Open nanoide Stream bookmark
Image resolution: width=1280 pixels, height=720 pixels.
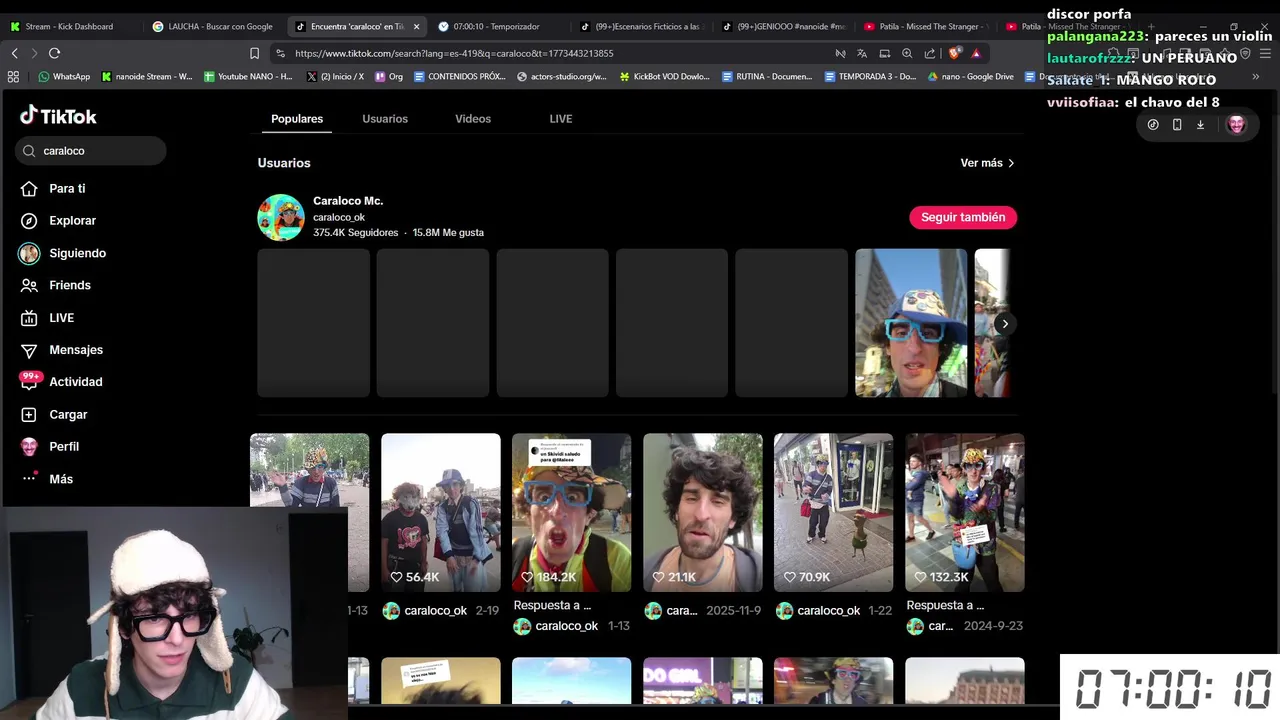[x=147, y=76]
